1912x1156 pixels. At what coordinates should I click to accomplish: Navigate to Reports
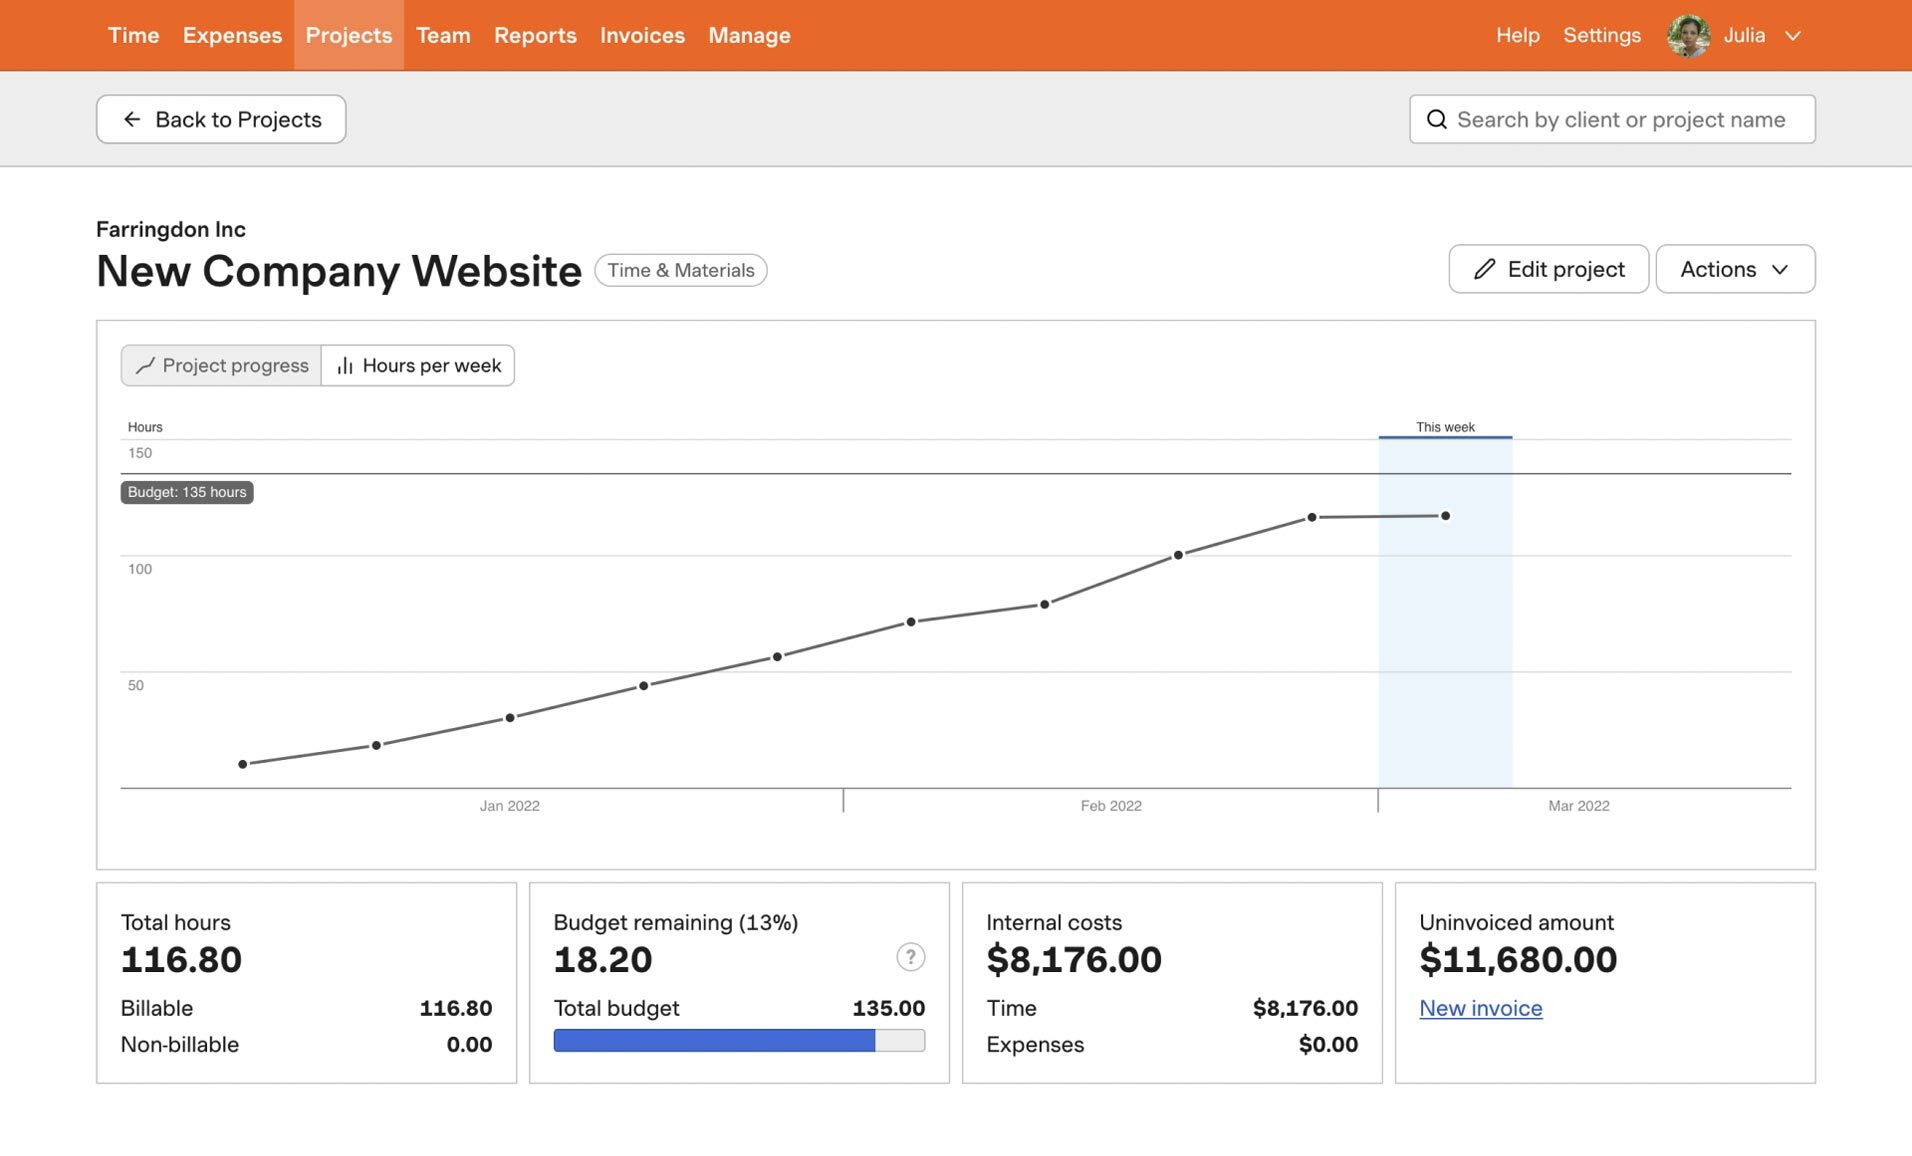[535, 35]
